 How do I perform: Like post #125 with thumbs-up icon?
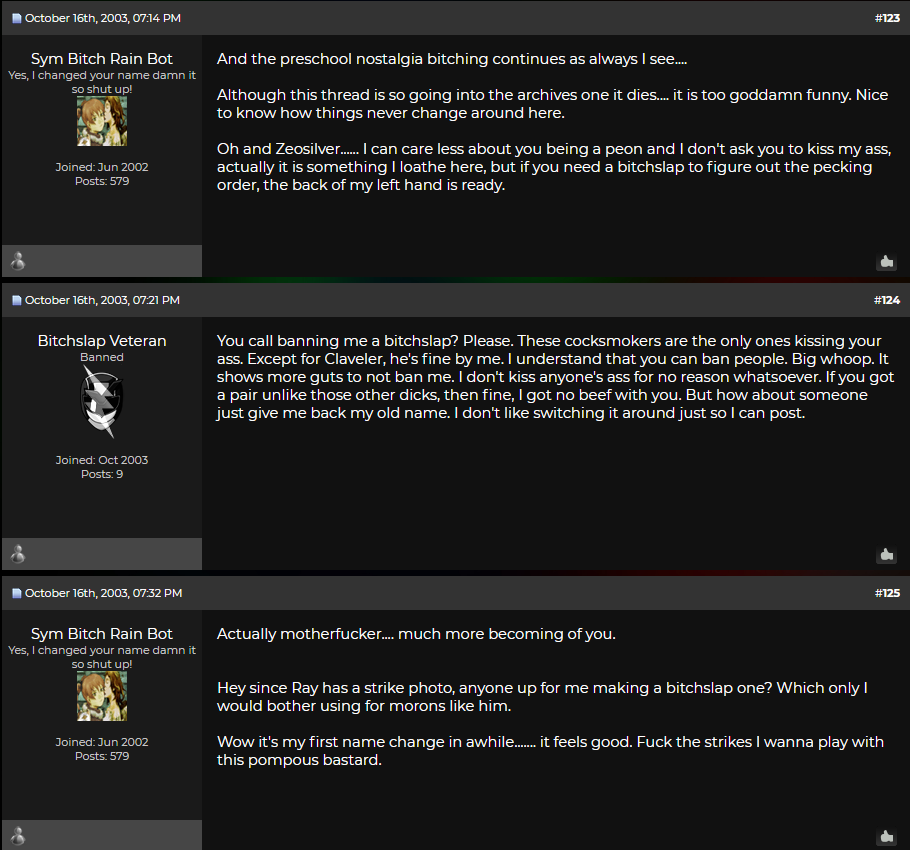tap(887, 837)
